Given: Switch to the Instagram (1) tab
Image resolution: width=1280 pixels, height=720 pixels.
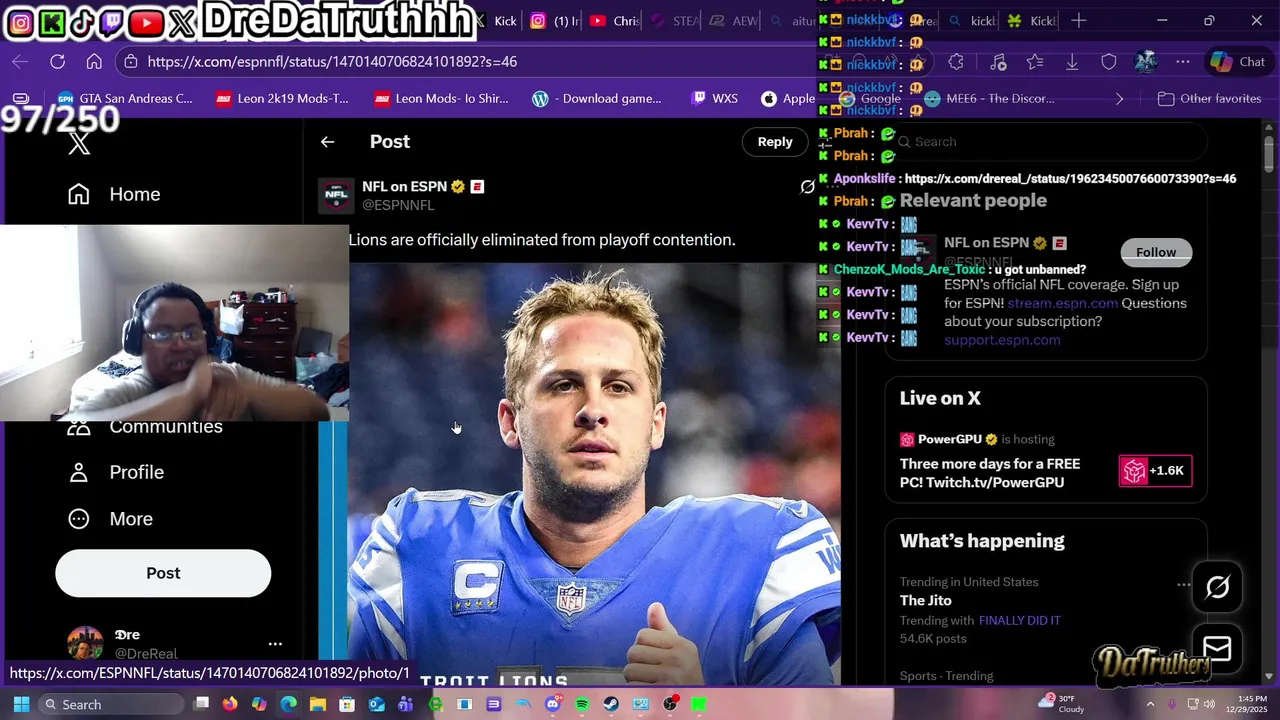Looking at the screenshot, I should tap(553, 21).
